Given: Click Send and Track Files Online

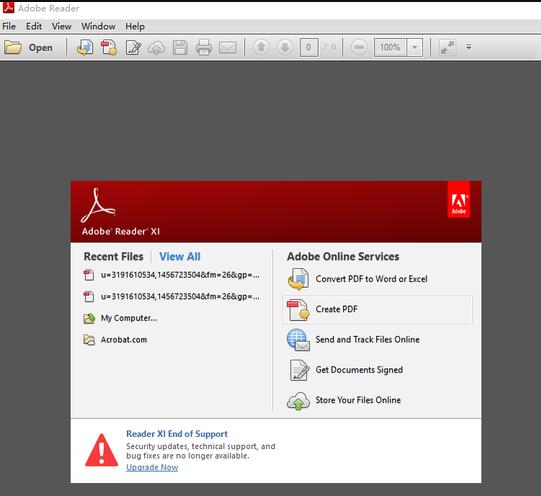Looking at the screenshot, I should (367, 339).
